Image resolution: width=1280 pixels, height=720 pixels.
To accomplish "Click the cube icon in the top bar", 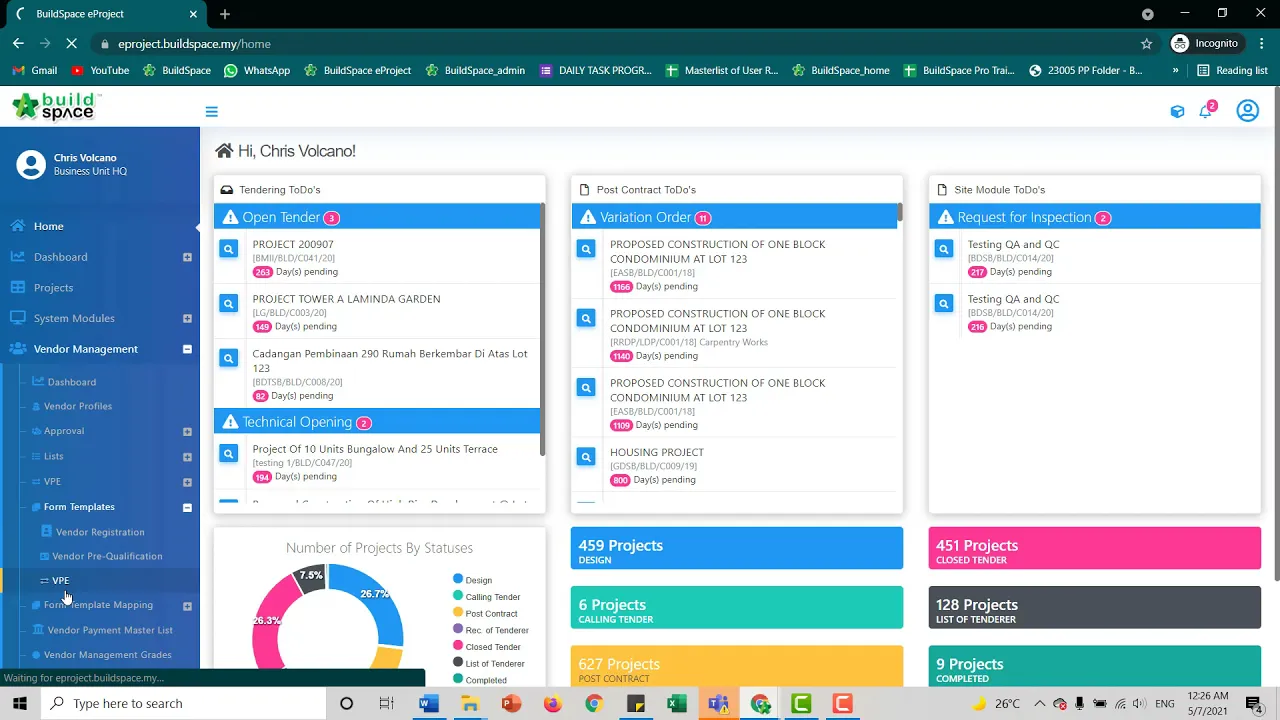I will coord(1177,111).
